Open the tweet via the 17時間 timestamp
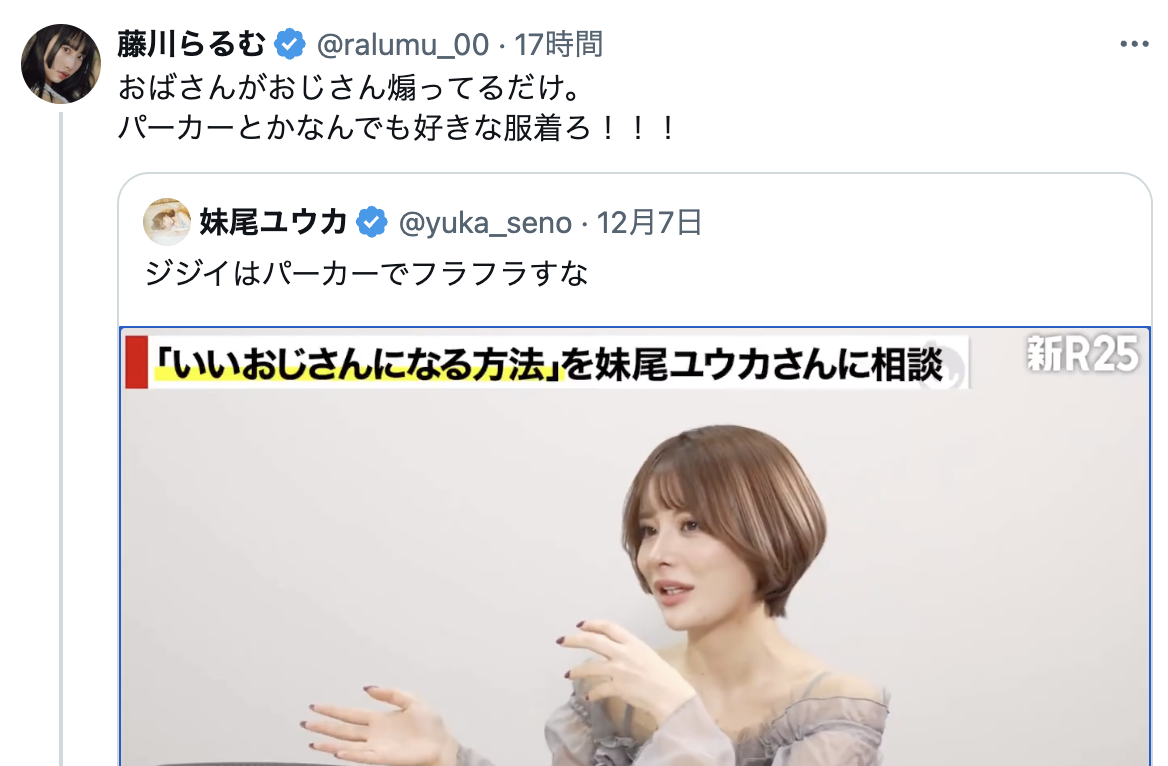This screenshot has width=1168, height=766. [559, 45]
